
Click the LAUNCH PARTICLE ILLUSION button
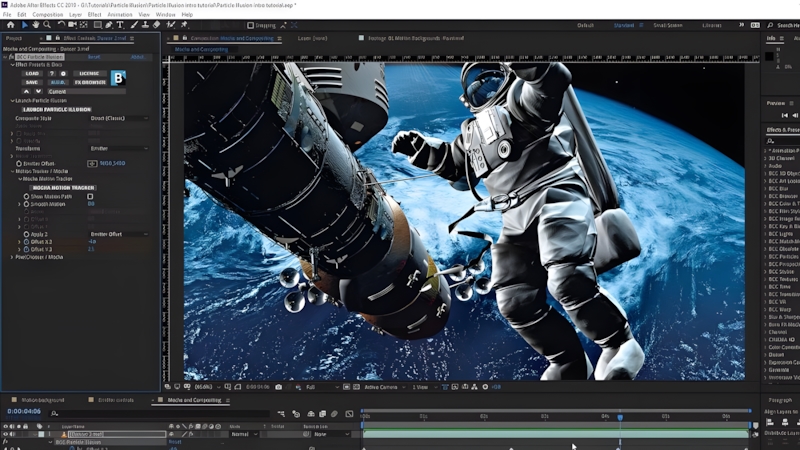point(57,110)
